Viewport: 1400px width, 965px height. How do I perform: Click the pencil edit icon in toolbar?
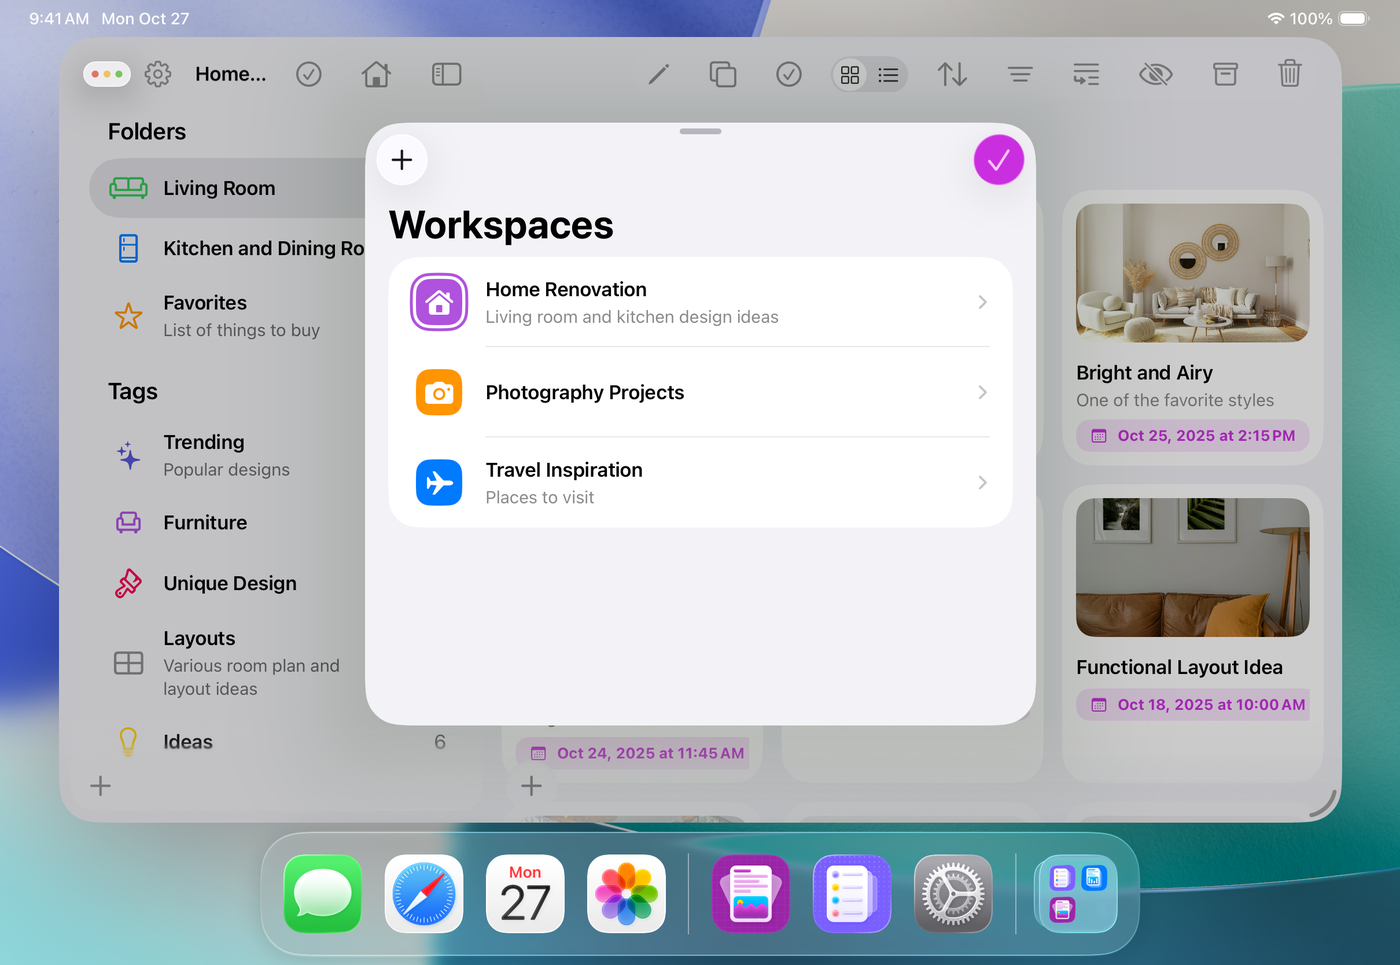tap(658, 75)
